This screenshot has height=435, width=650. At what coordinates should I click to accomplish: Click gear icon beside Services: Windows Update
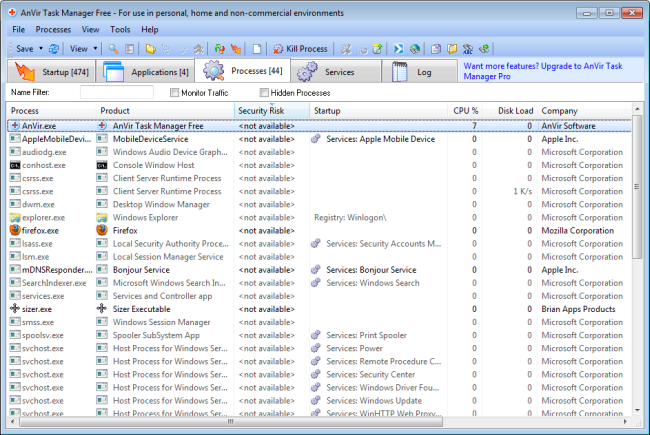(x=316, y=401)
